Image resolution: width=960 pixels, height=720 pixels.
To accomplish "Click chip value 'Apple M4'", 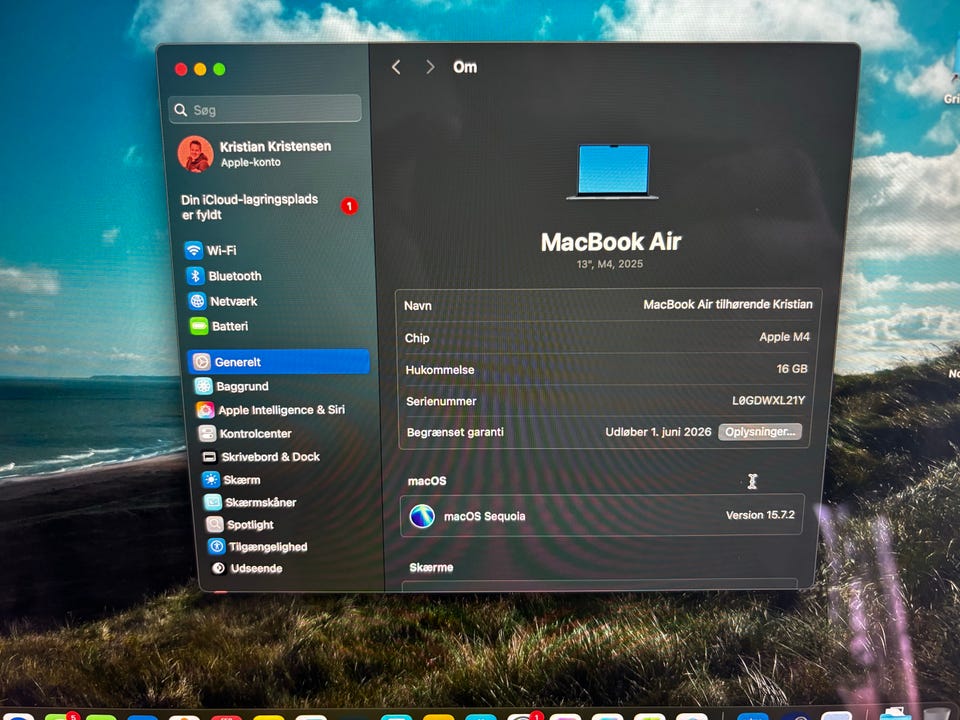I will pyautogui.click(x=784, y=337).
